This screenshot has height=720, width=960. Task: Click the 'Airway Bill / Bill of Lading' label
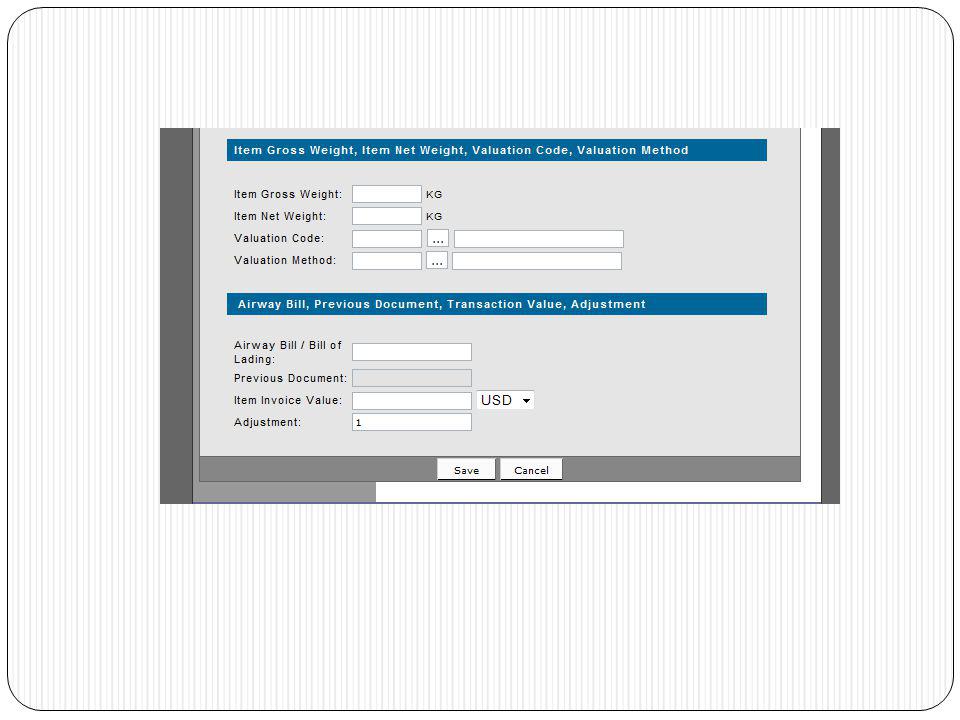(x=287, y=352)
